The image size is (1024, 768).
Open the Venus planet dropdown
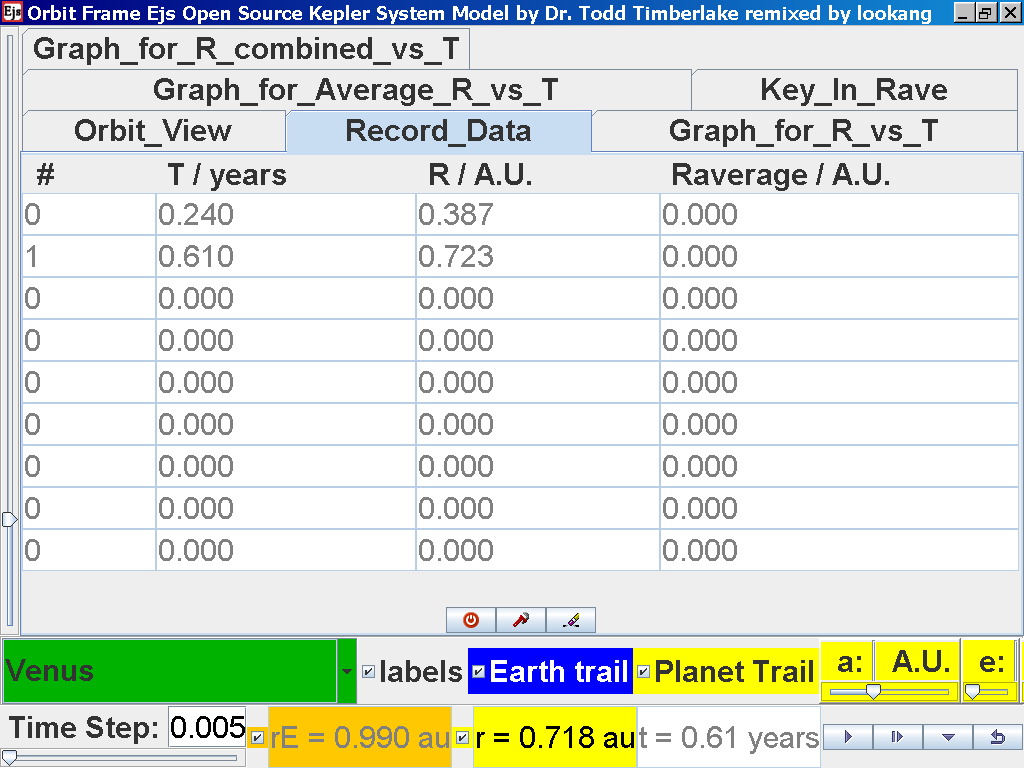click(347, 672)
